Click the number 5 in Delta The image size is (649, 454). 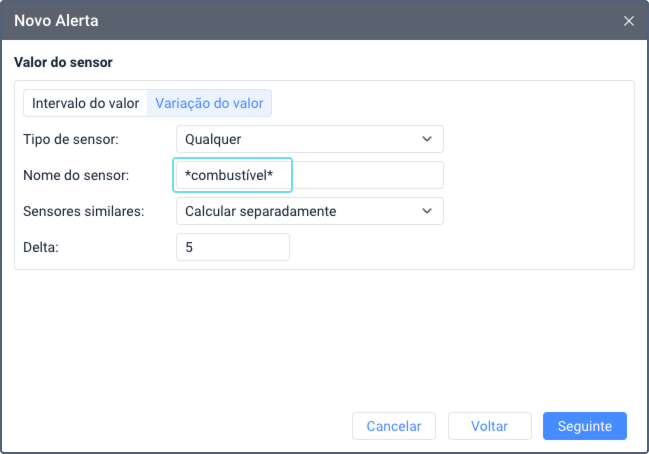coord(189,247)
